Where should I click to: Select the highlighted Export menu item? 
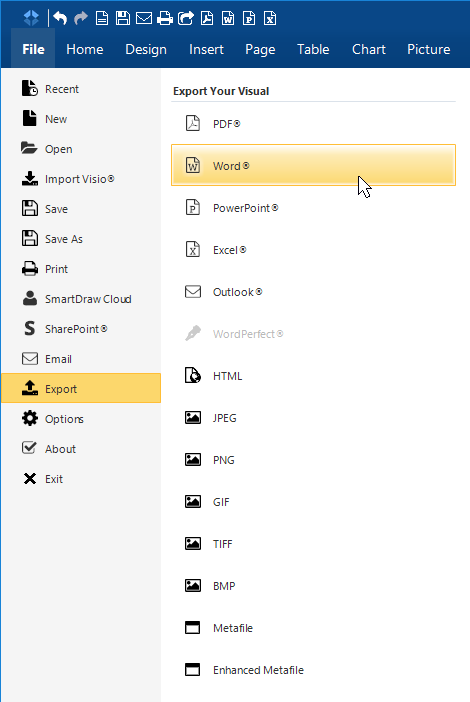81,388
